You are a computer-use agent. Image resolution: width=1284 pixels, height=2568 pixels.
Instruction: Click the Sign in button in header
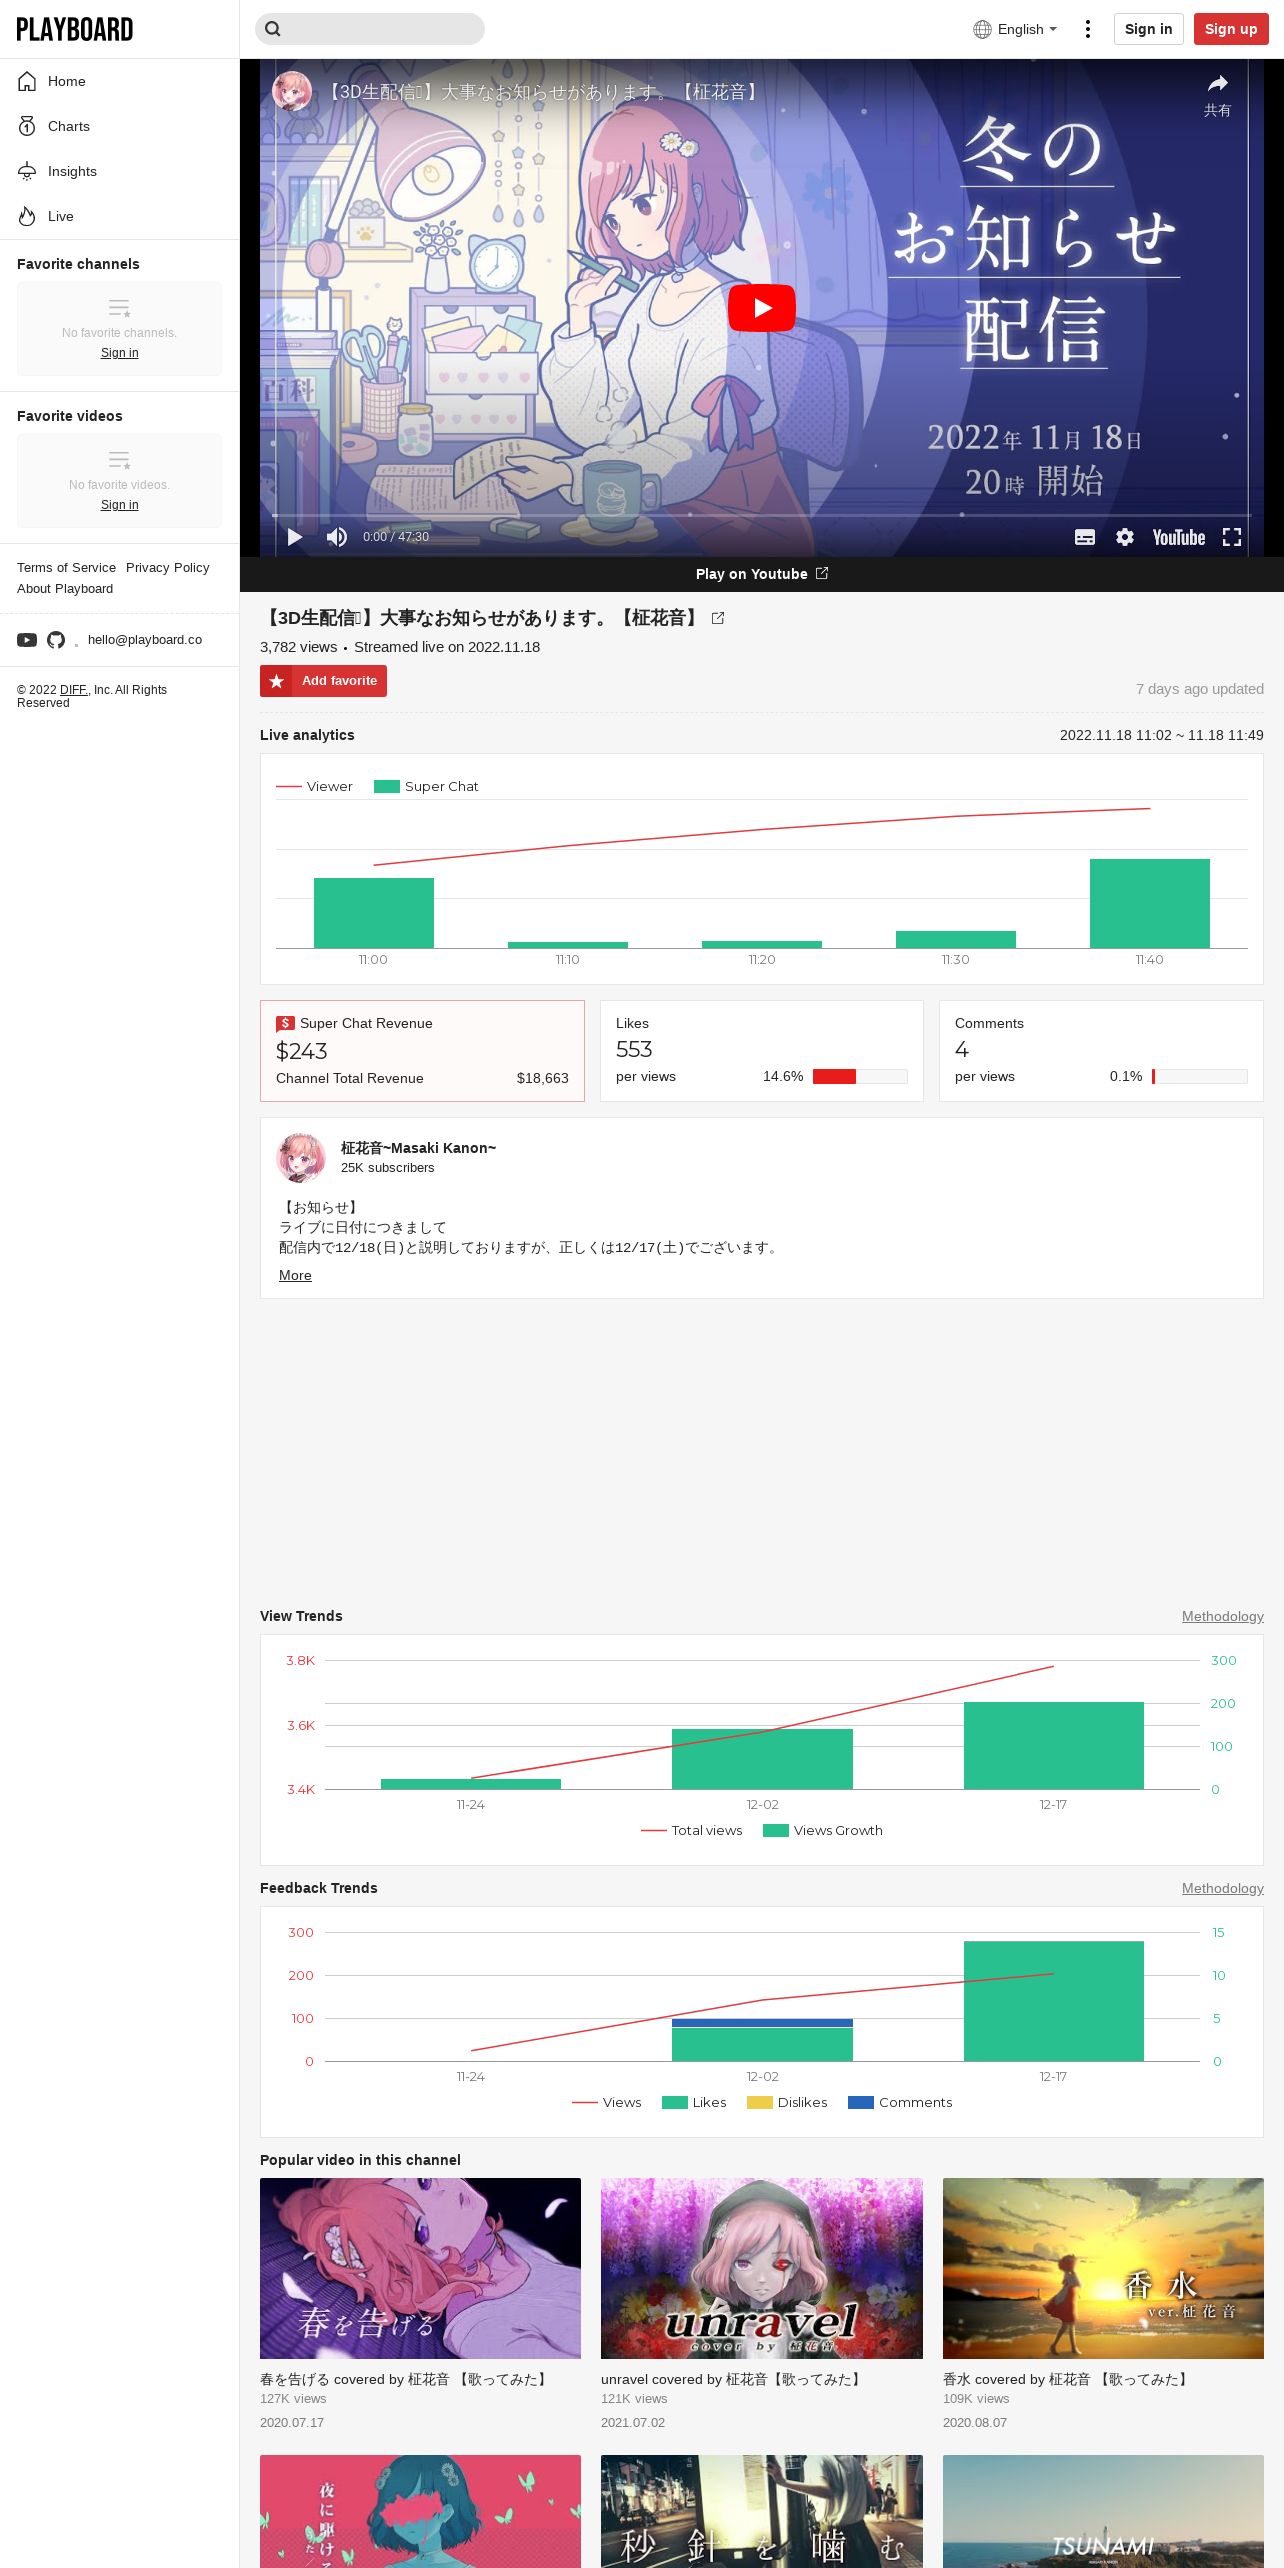point(1148,29)
